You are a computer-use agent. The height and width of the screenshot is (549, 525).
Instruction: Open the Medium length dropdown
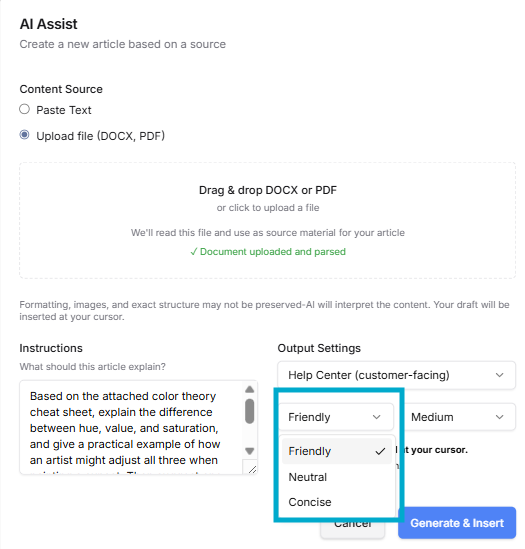[x=459, y=417]
